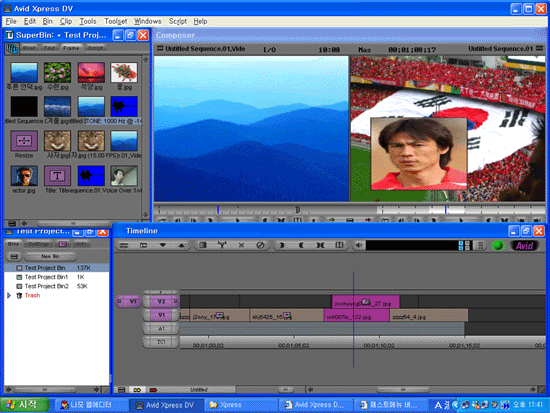Select Test Project Bin2 row
550x413 pixels.
tap(56, 286)
